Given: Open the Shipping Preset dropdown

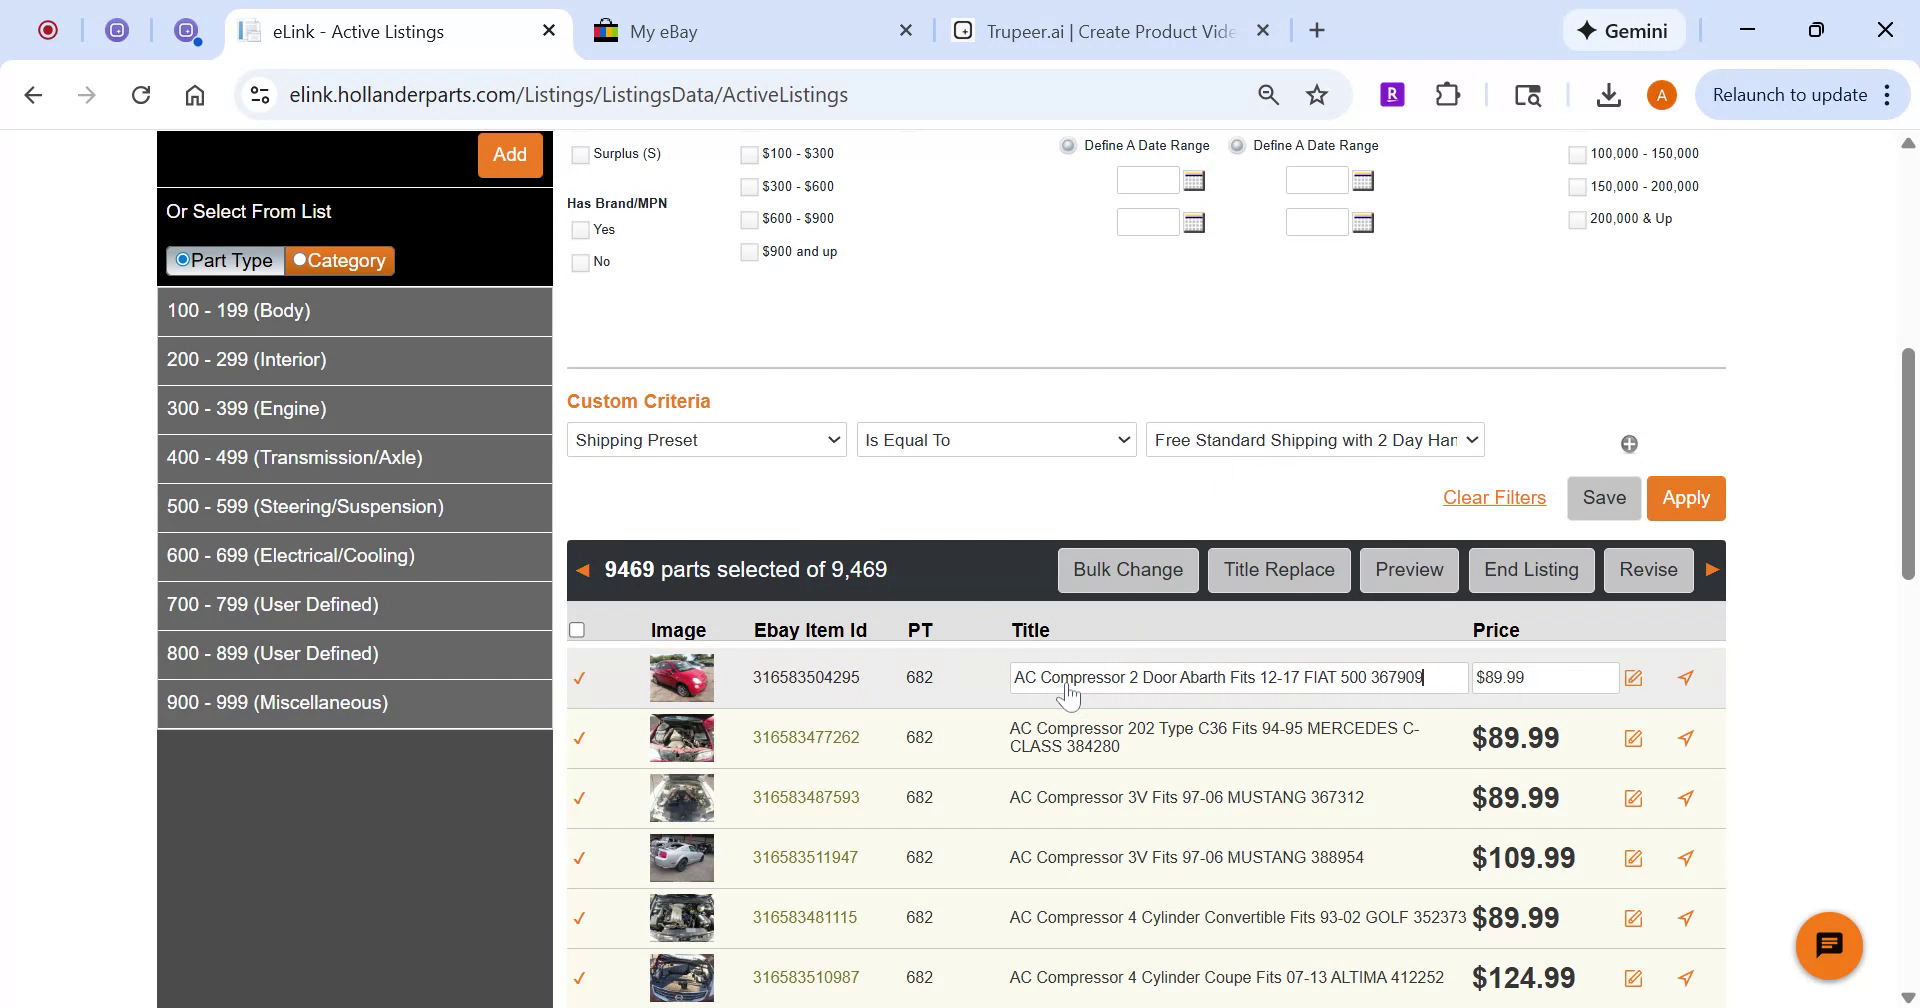Looking at the screenshot, I should click(705, 439).
